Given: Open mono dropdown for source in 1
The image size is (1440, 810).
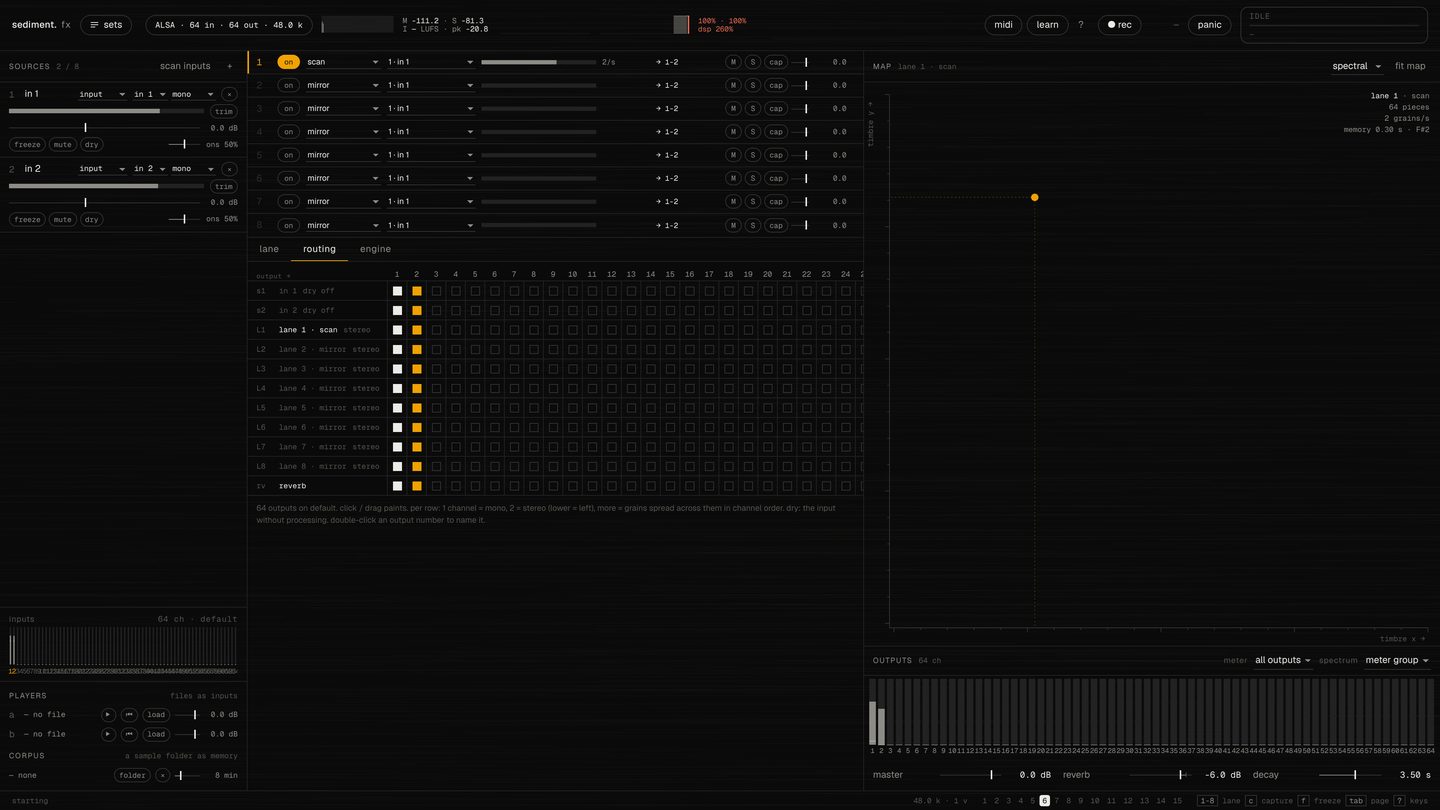Looking at the screenshot, I should coord(192,94).
